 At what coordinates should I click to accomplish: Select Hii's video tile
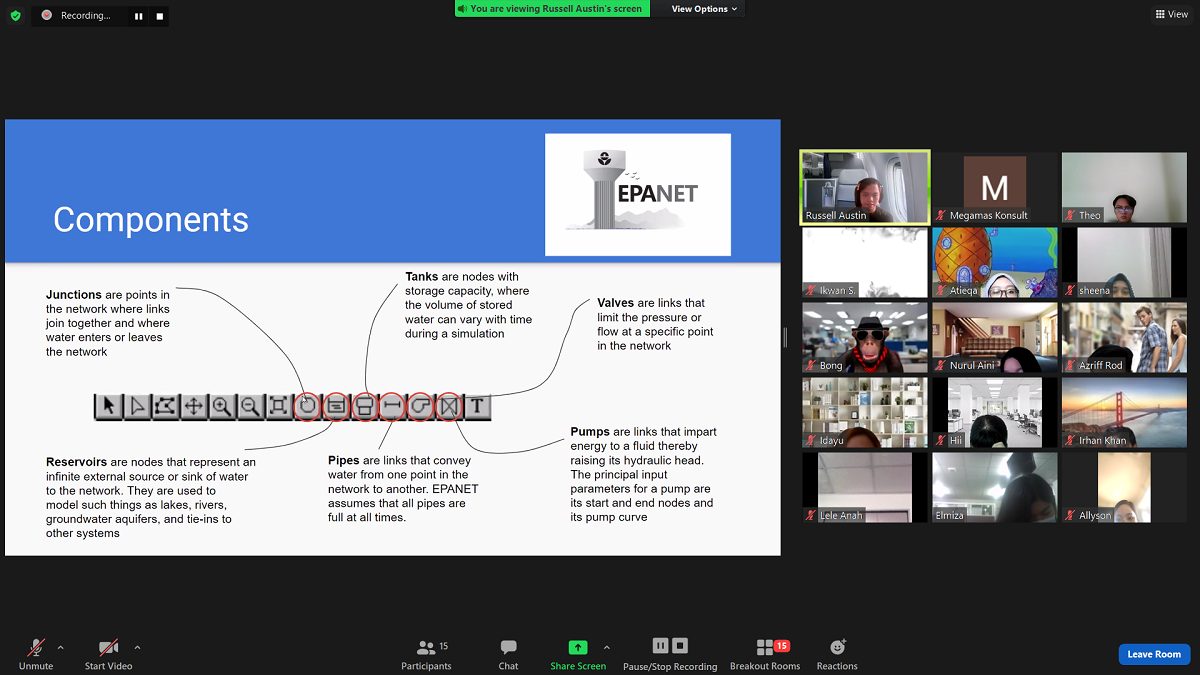(995, 412)
